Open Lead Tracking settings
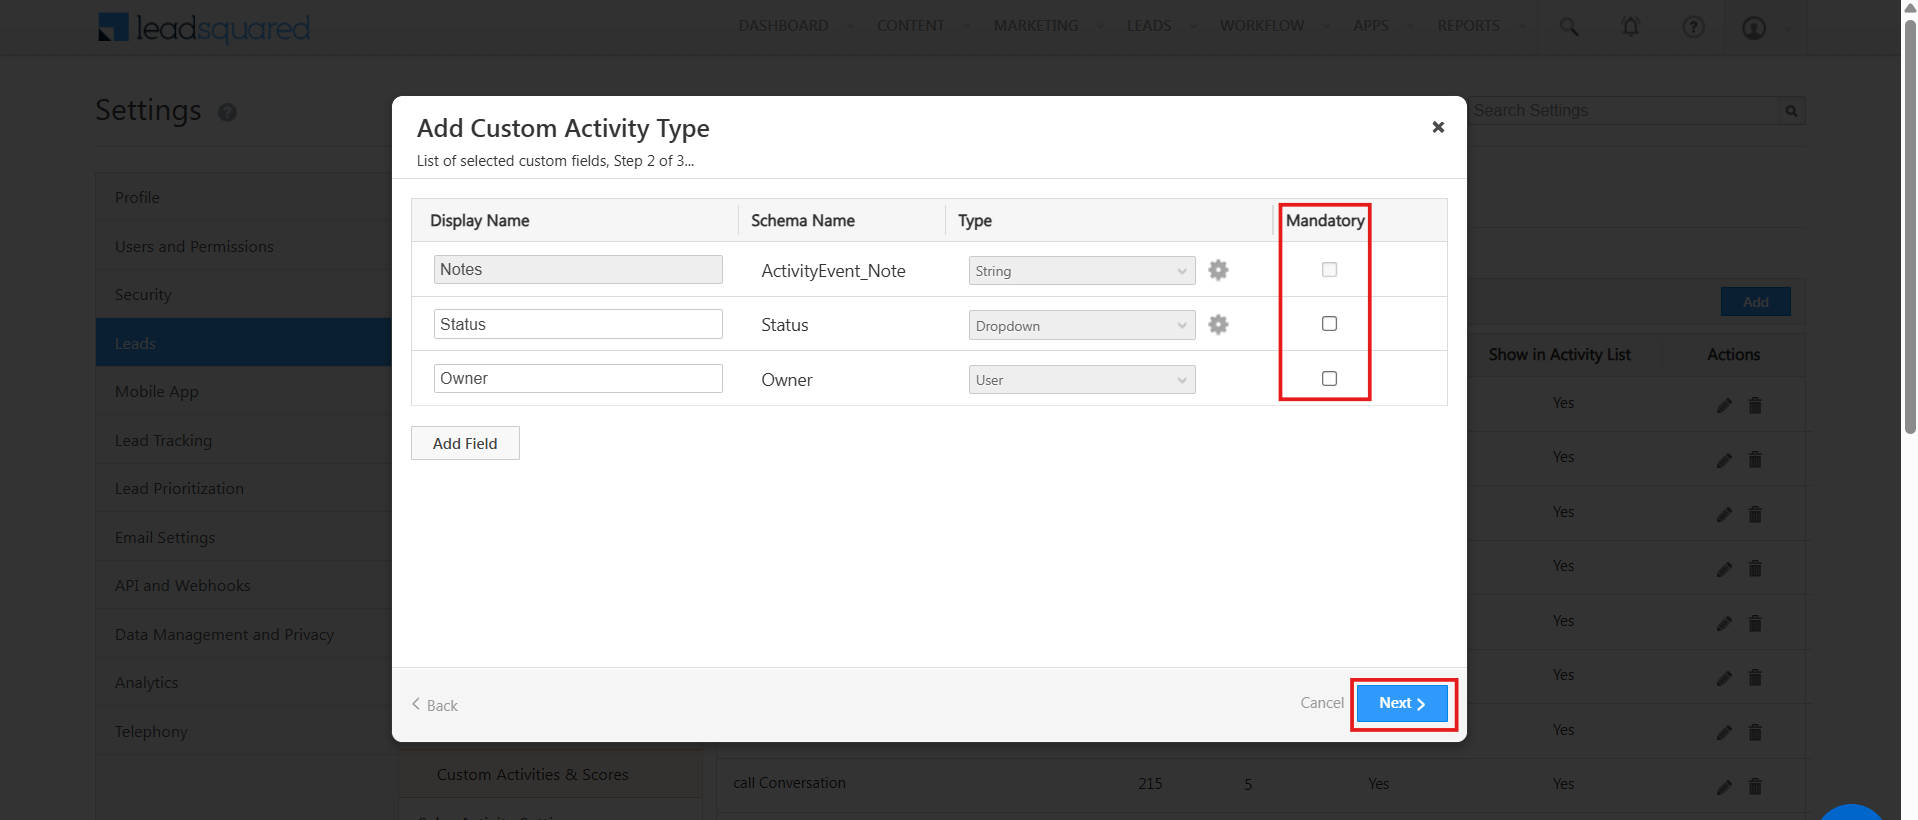The height and width of the screenshot is (820, 1918). click(243, 440)
